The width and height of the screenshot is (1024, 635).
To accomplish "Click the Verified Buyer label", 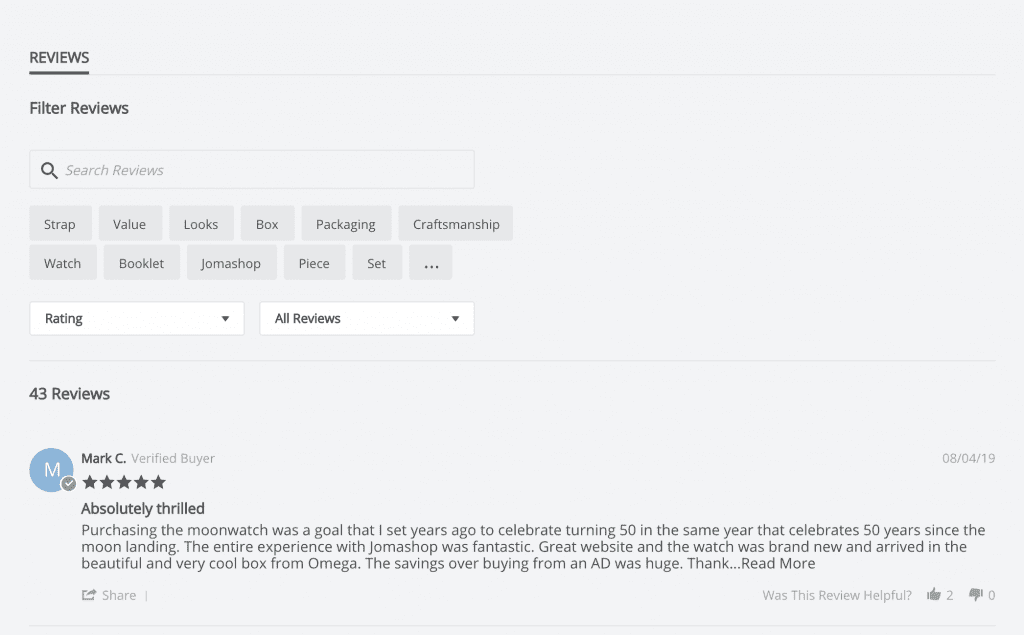I will (173, 459).
